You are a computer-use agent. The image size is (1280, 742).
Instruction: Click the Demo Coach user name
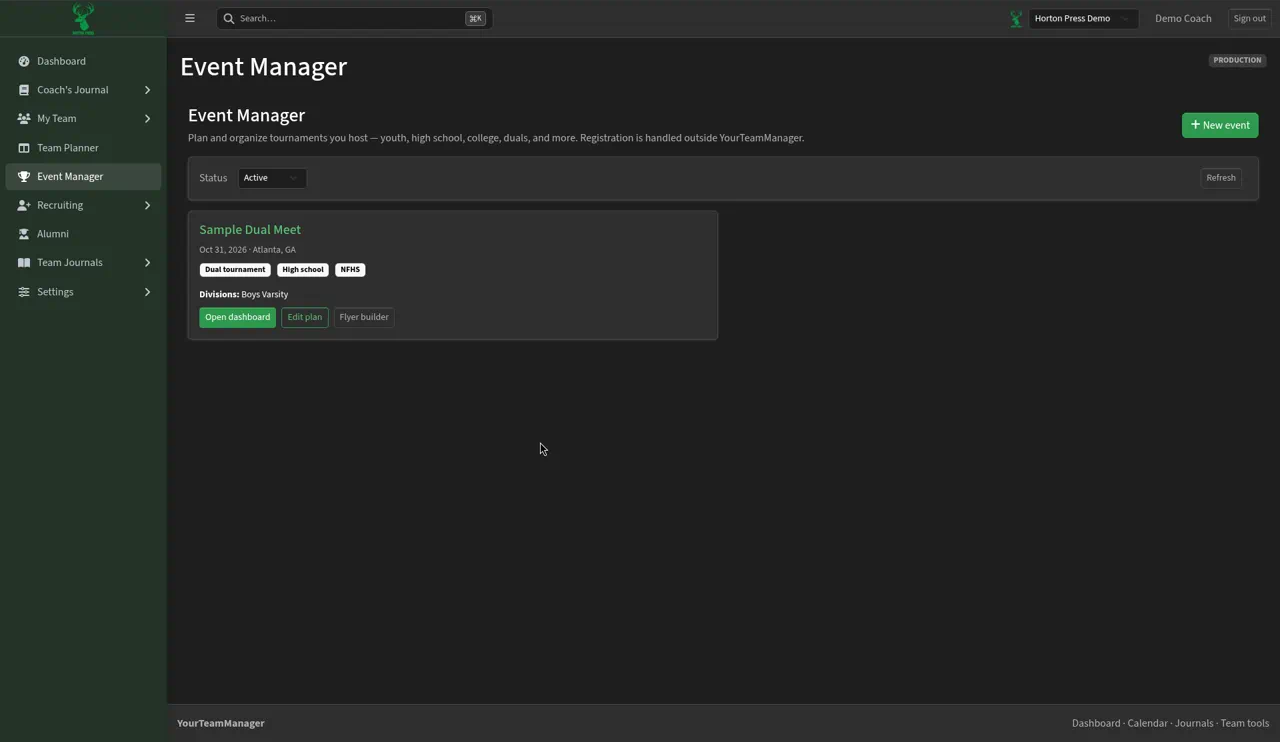[1183, 18]
